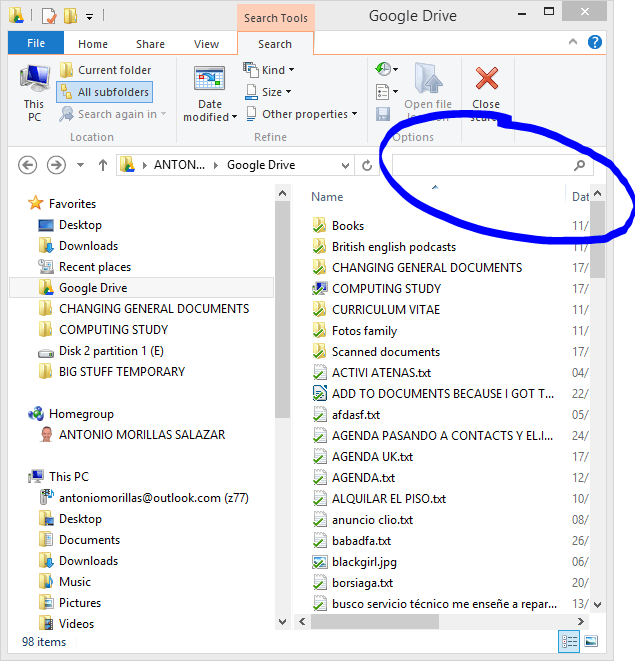Click the refresh icon beside address bar
Image resolution: width=635 pixels, height=661 pixels.
(x=367, y=165)
